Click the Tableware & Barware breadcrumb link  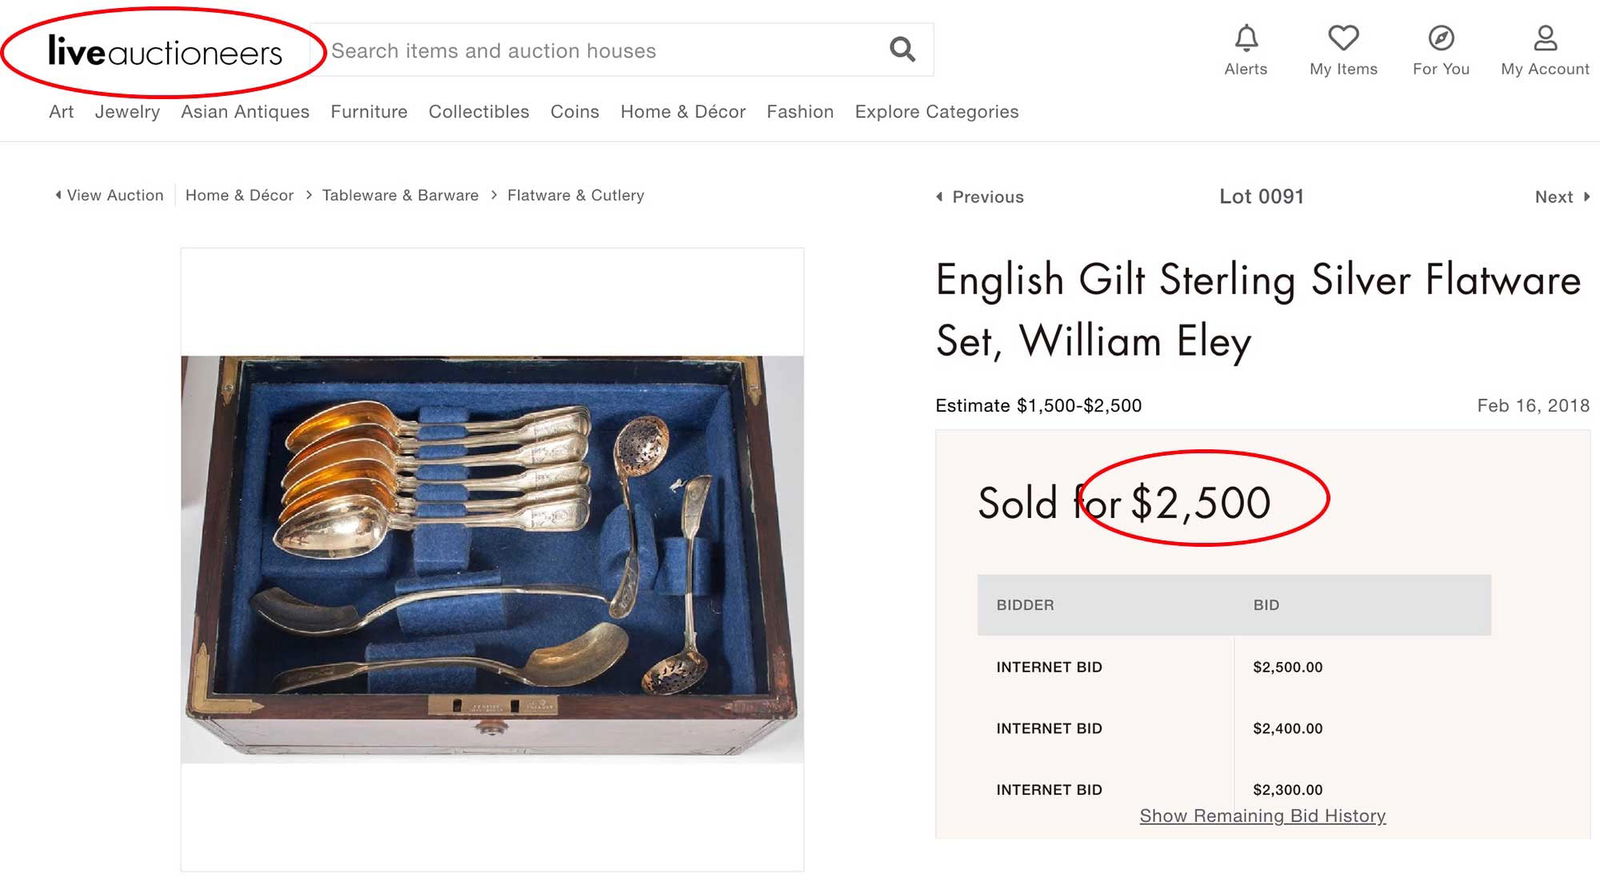[400, 195]
